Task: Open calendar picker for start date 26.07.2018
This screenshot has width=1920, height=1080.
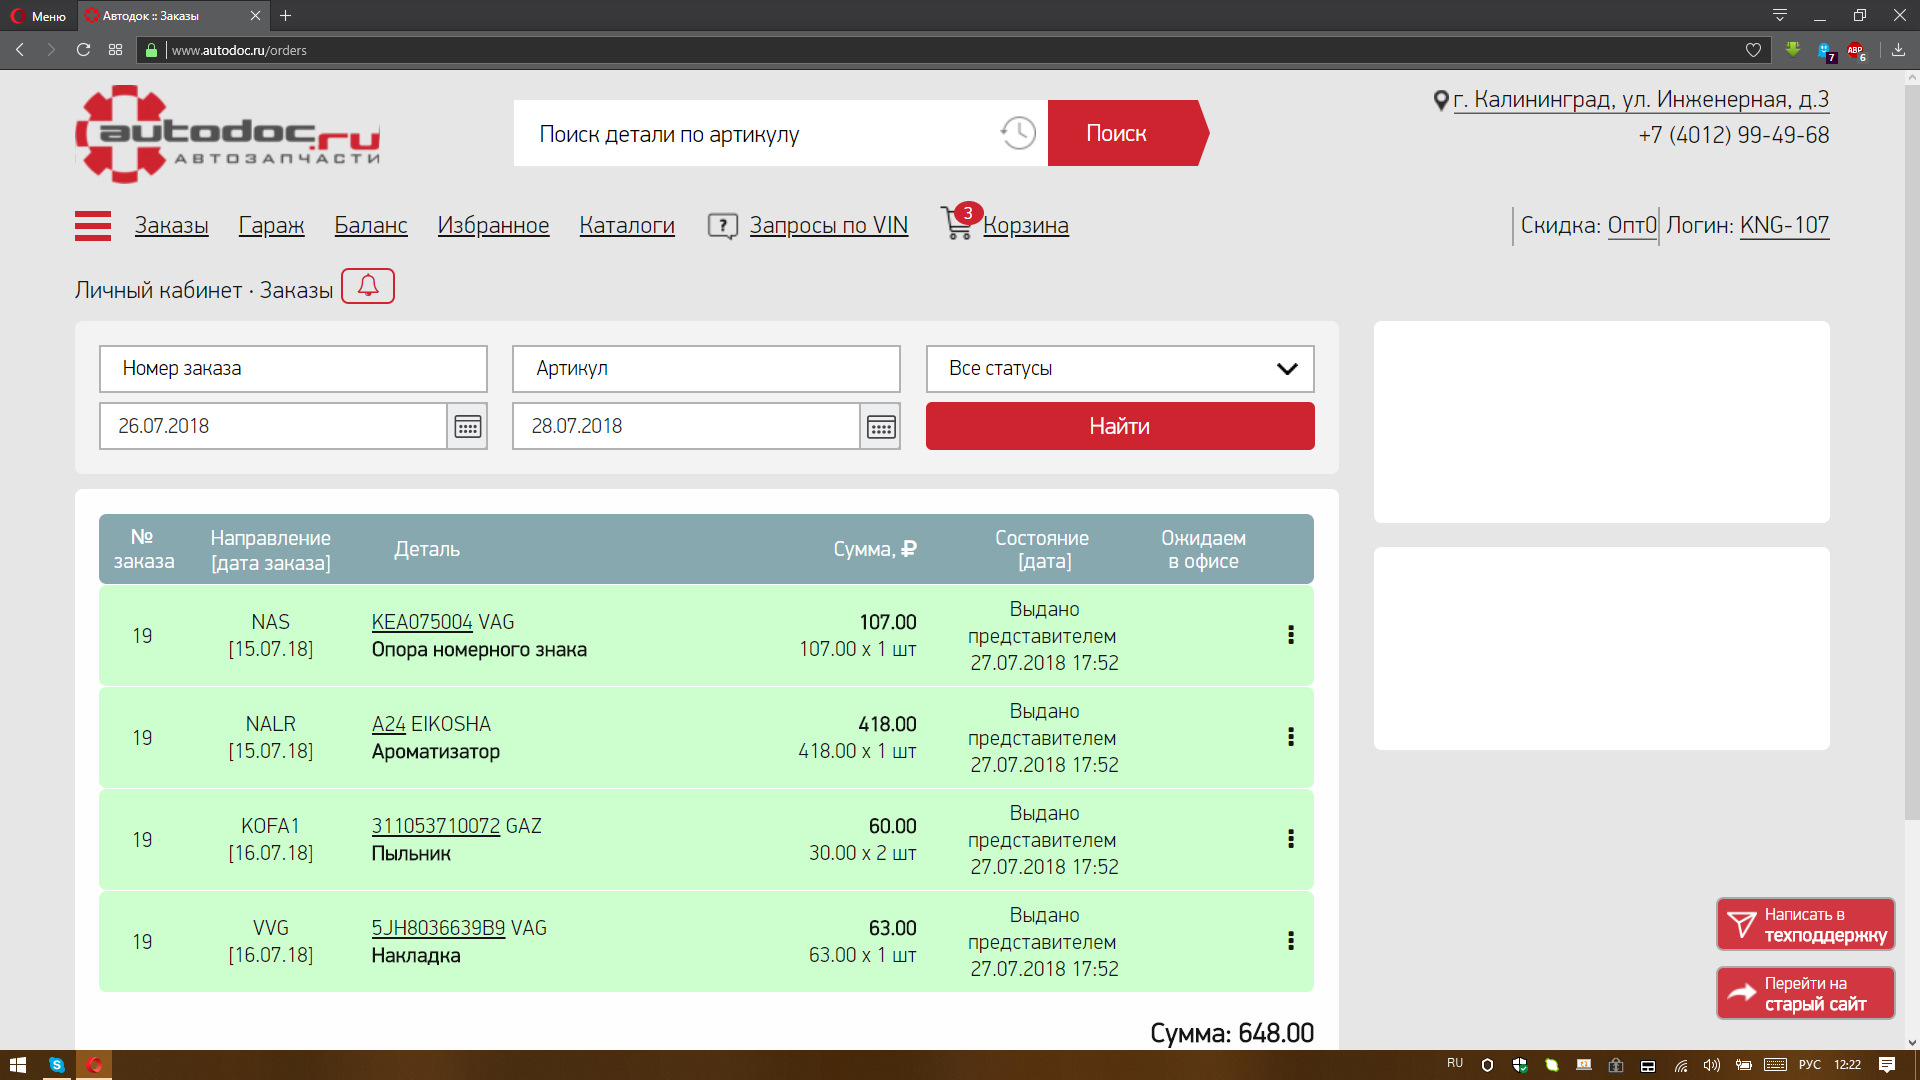Action: (468, 427)
